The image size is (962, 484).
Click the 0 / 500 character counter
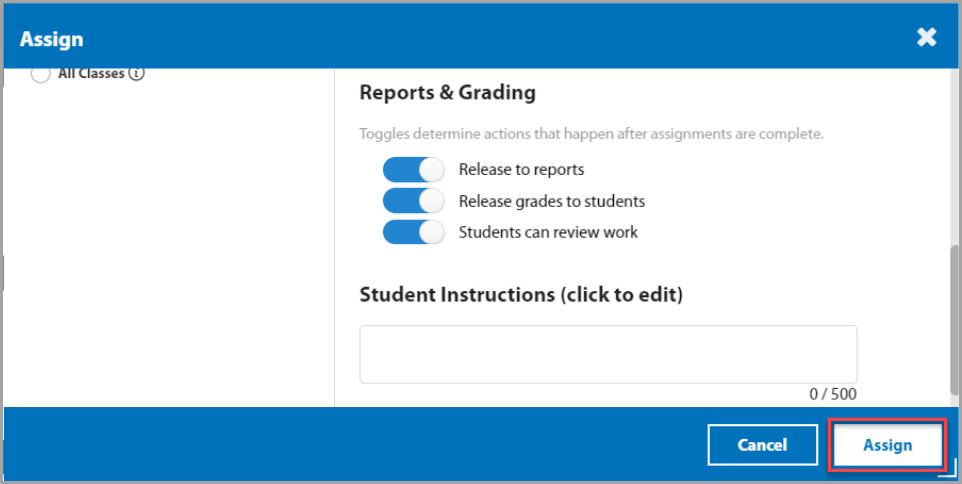[x=832, y=394]
